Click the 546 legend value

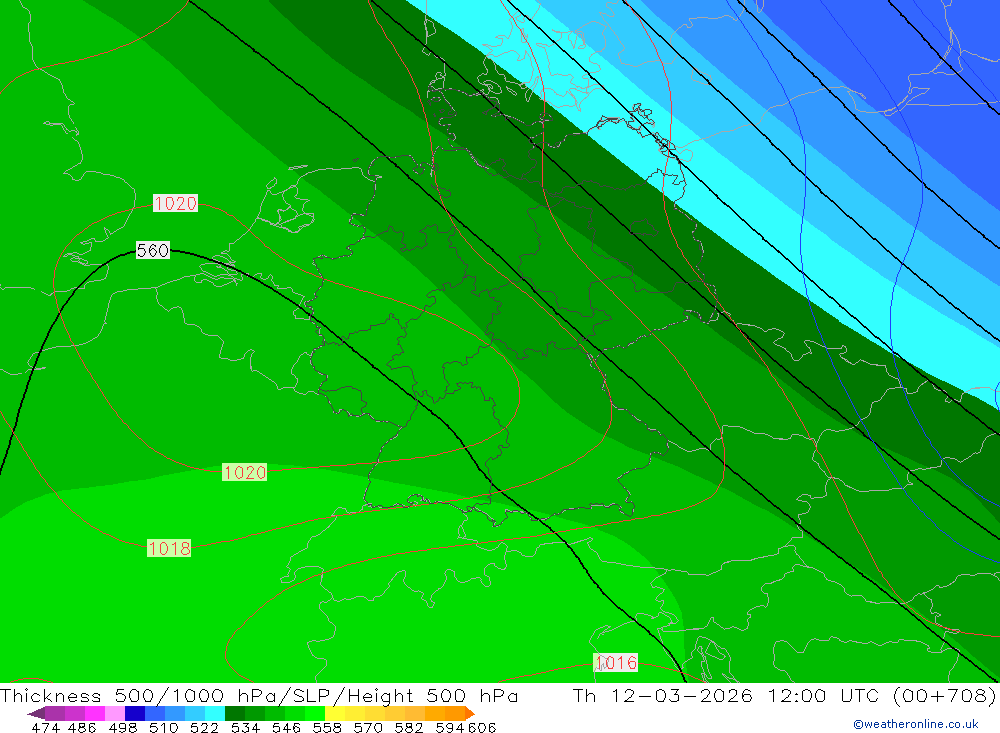point(286,727)
